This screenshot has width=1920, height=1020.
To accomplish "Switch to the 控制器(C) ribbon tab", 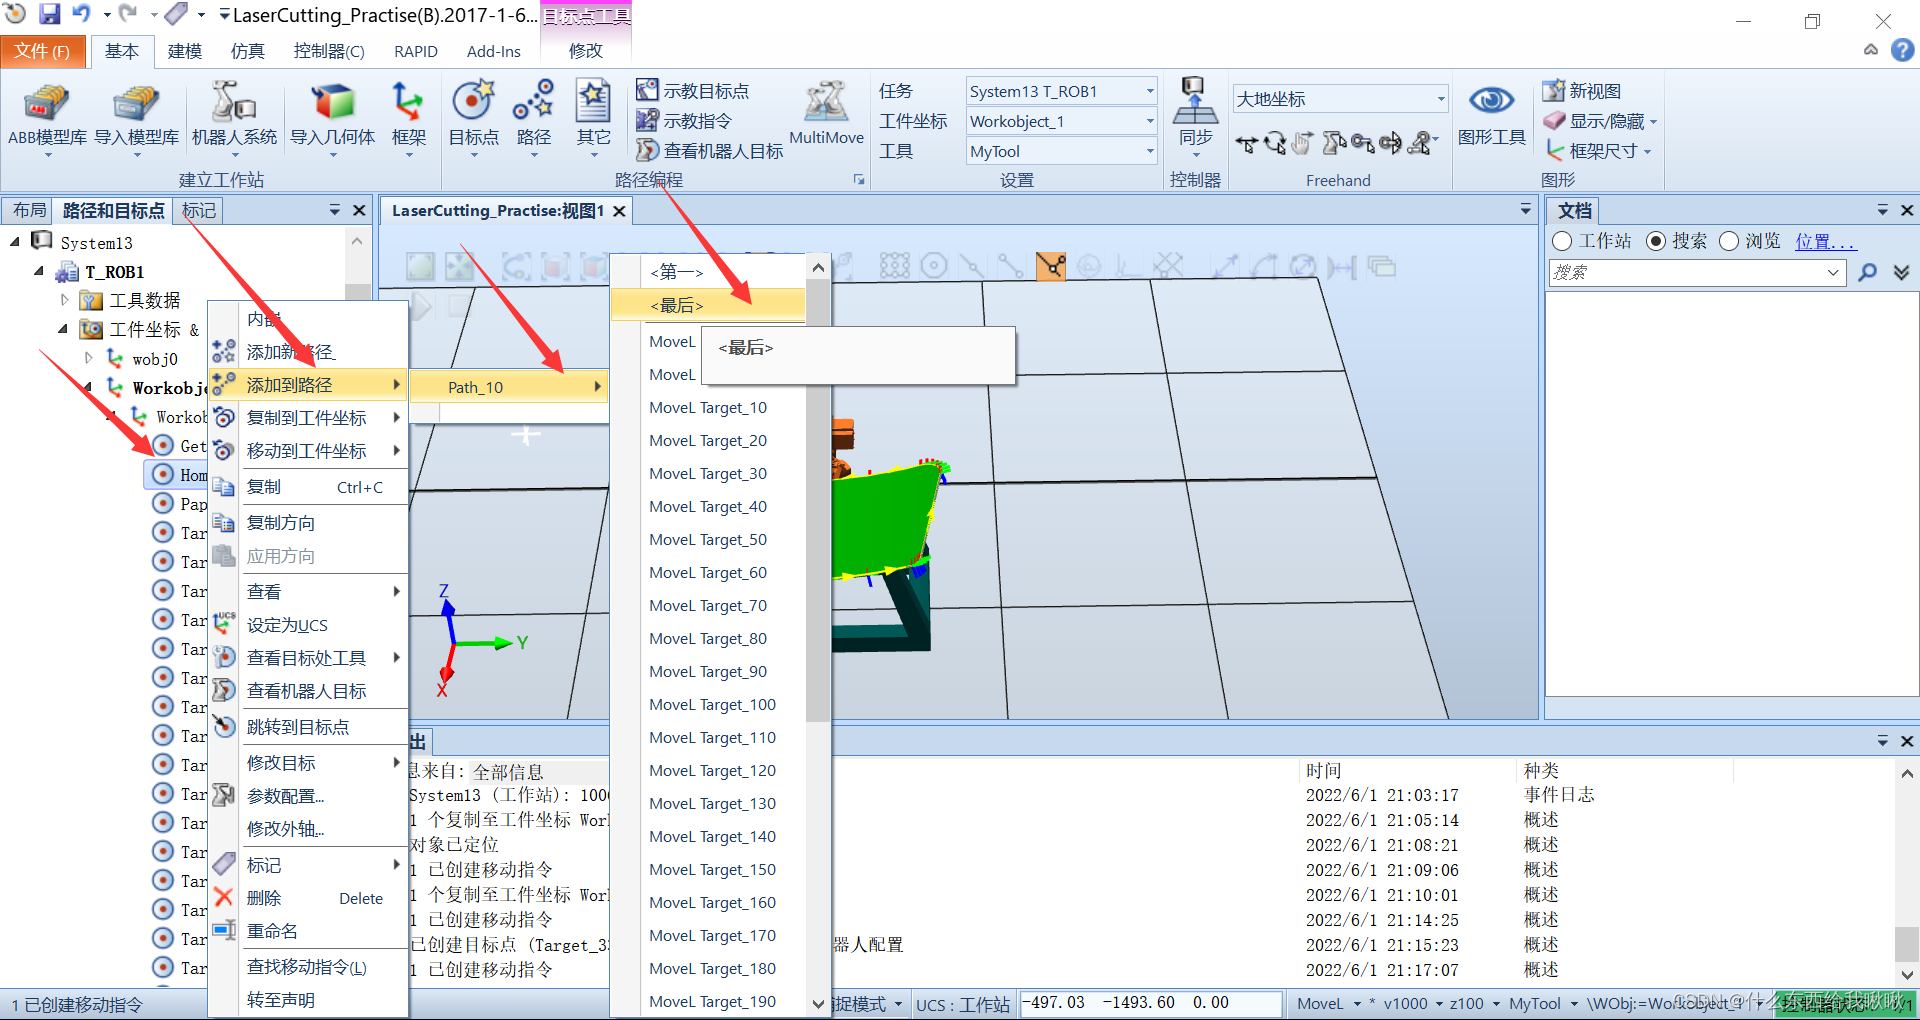I will pyautogui.click(x=329, y=51).
